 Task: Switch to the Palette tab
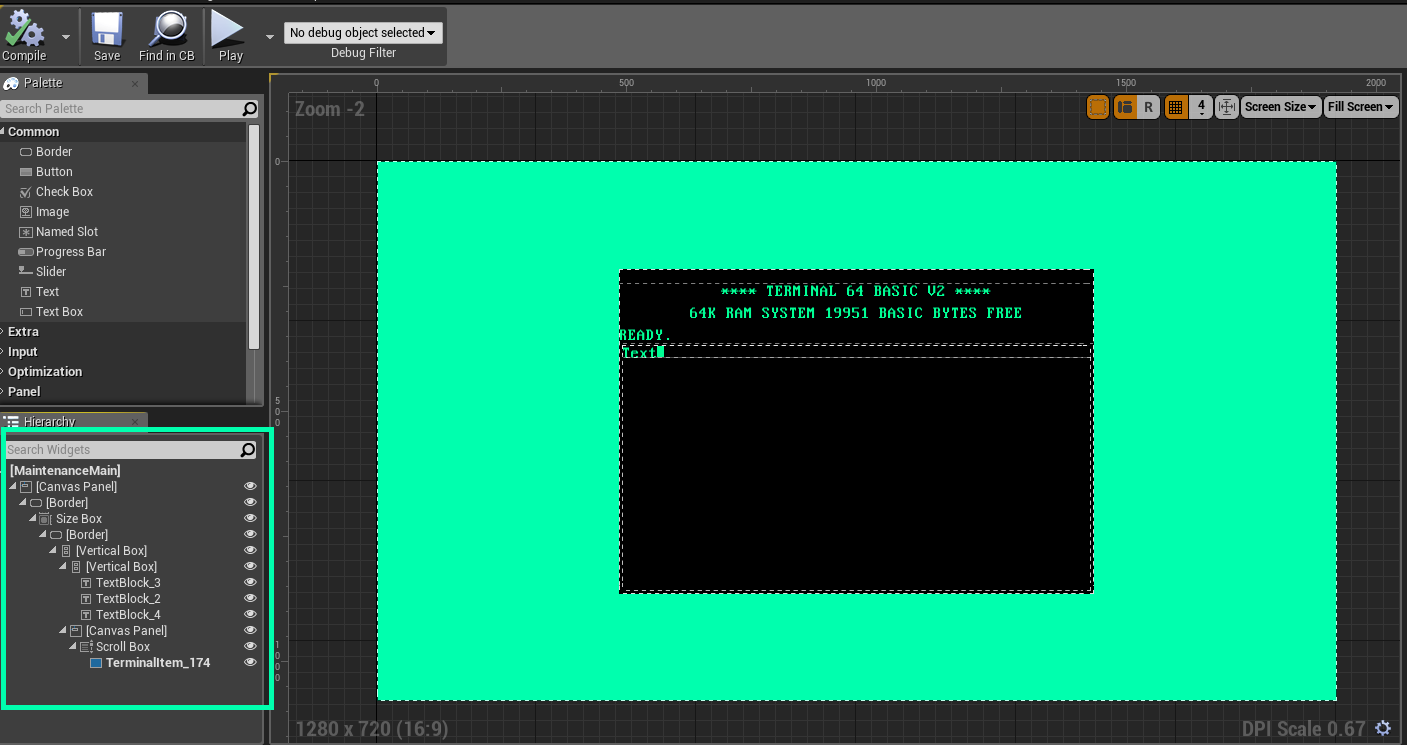[x=43, y=83]
